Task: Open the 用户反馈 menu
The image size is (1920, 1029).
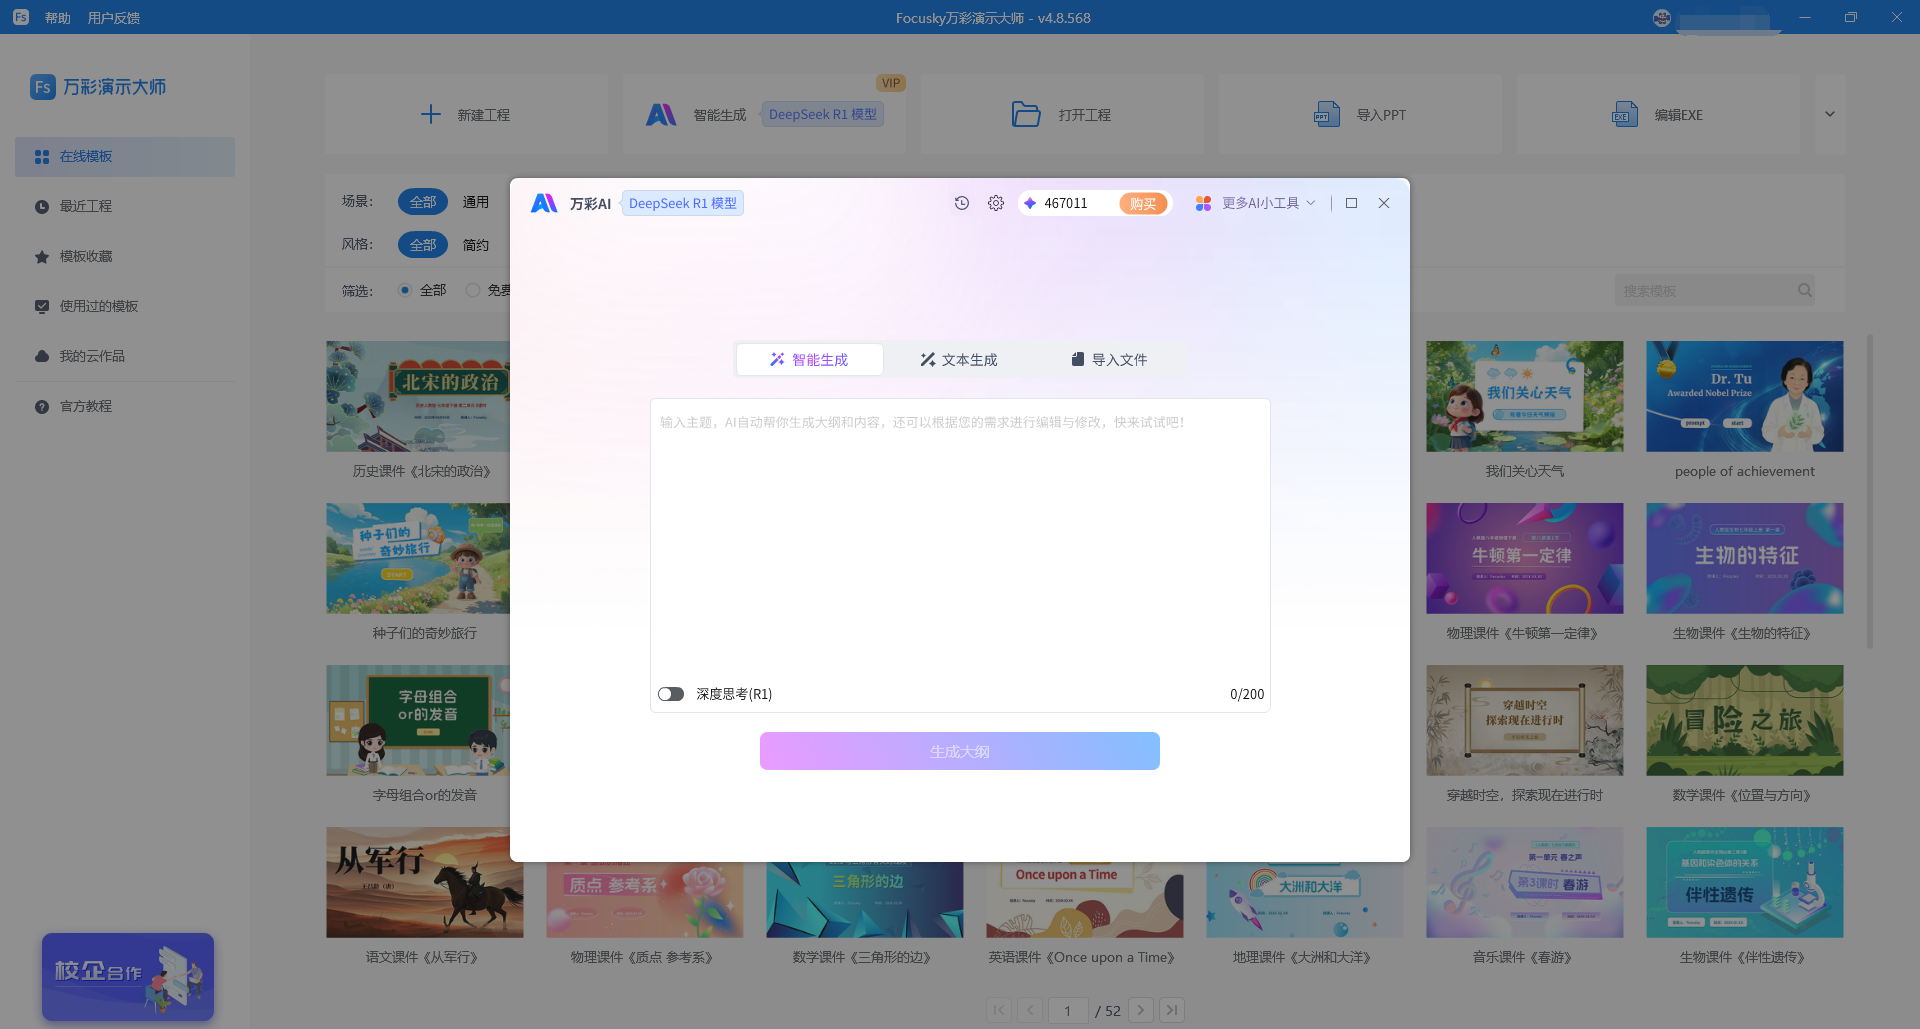Action: (x=114, y=18)
